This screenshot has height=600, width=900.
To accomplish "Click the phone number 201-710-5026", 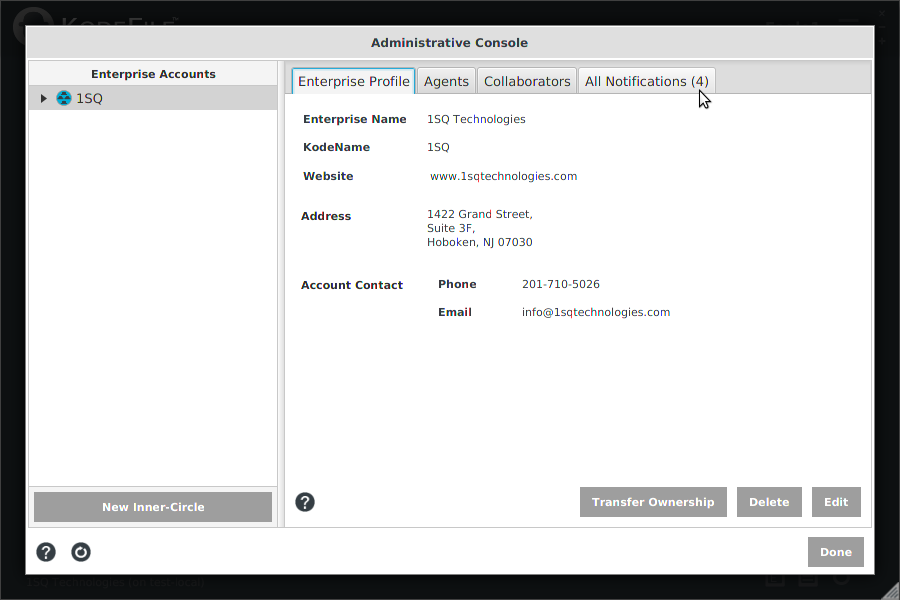I will coord(561,284).
